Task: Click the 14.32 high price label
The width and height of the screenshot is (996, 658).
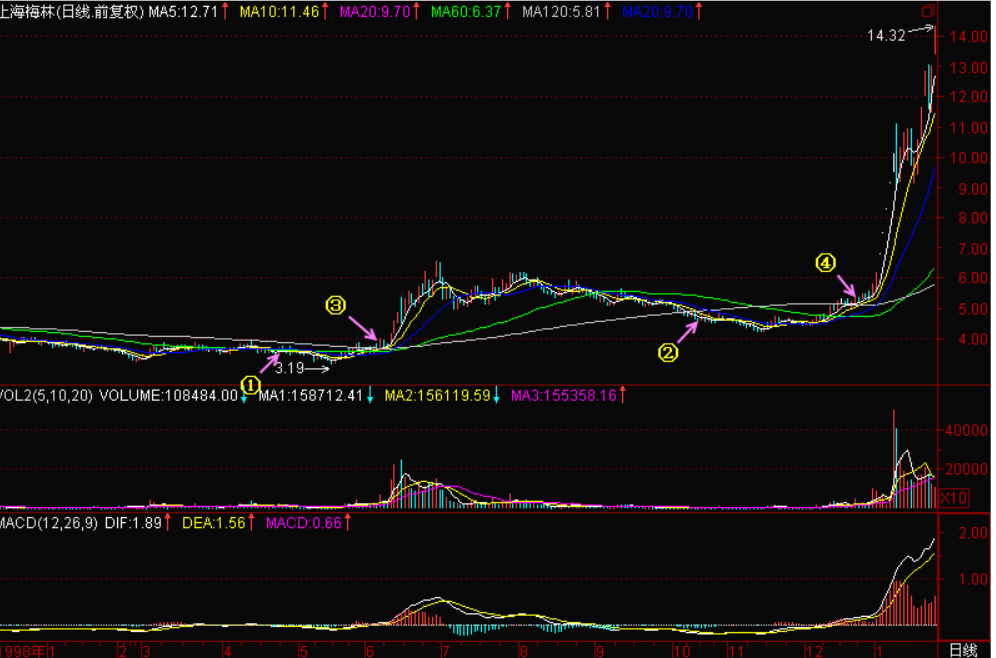Action: [886, 35]
